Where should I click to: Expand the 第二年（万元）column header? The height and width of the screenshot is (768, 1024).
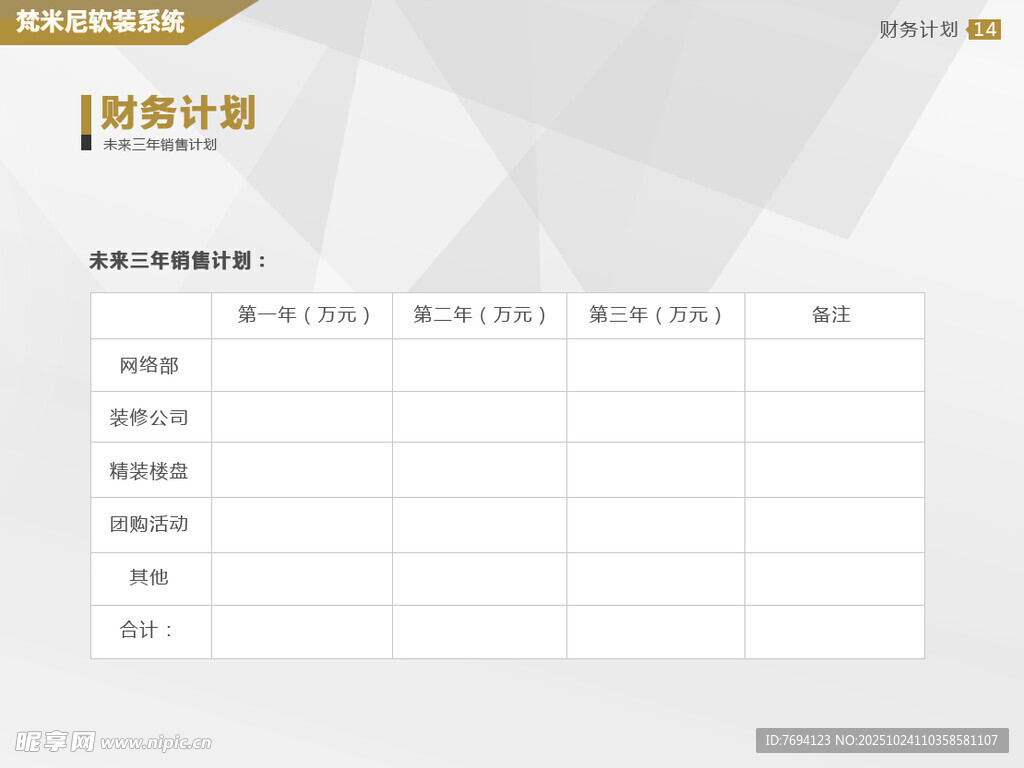click(x=479, y=314)
